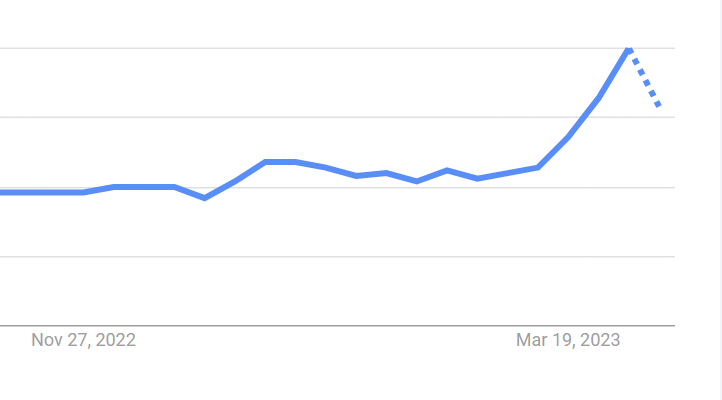Click where the line first rises after the flat start
Viewport: 722px width, 400px height.
click(x=83, y=192)
